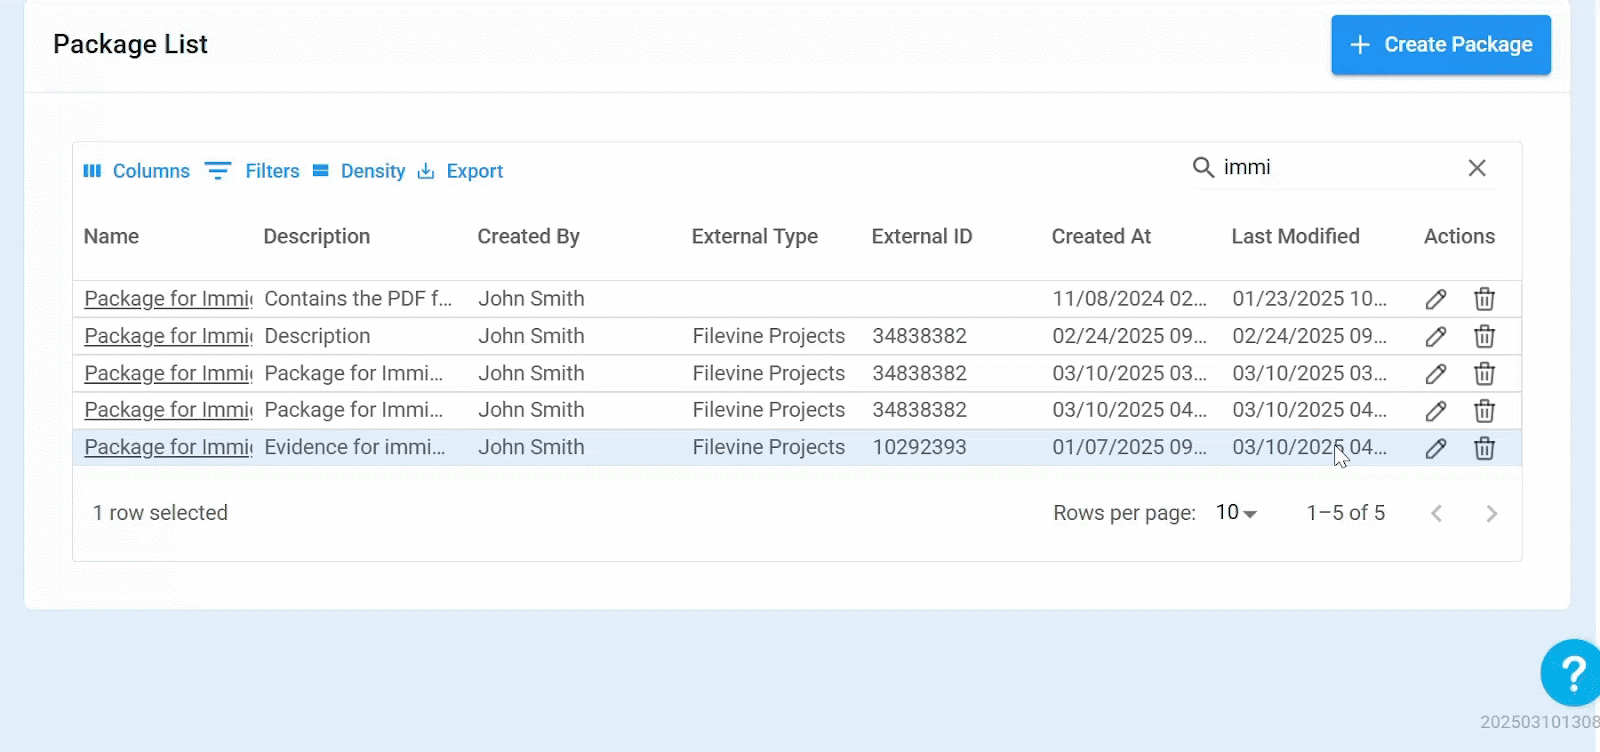Viewport: 1600px width, 752px height.
Task: Edit the package created 11/08/2024
Action: (x=1436, y=299)
